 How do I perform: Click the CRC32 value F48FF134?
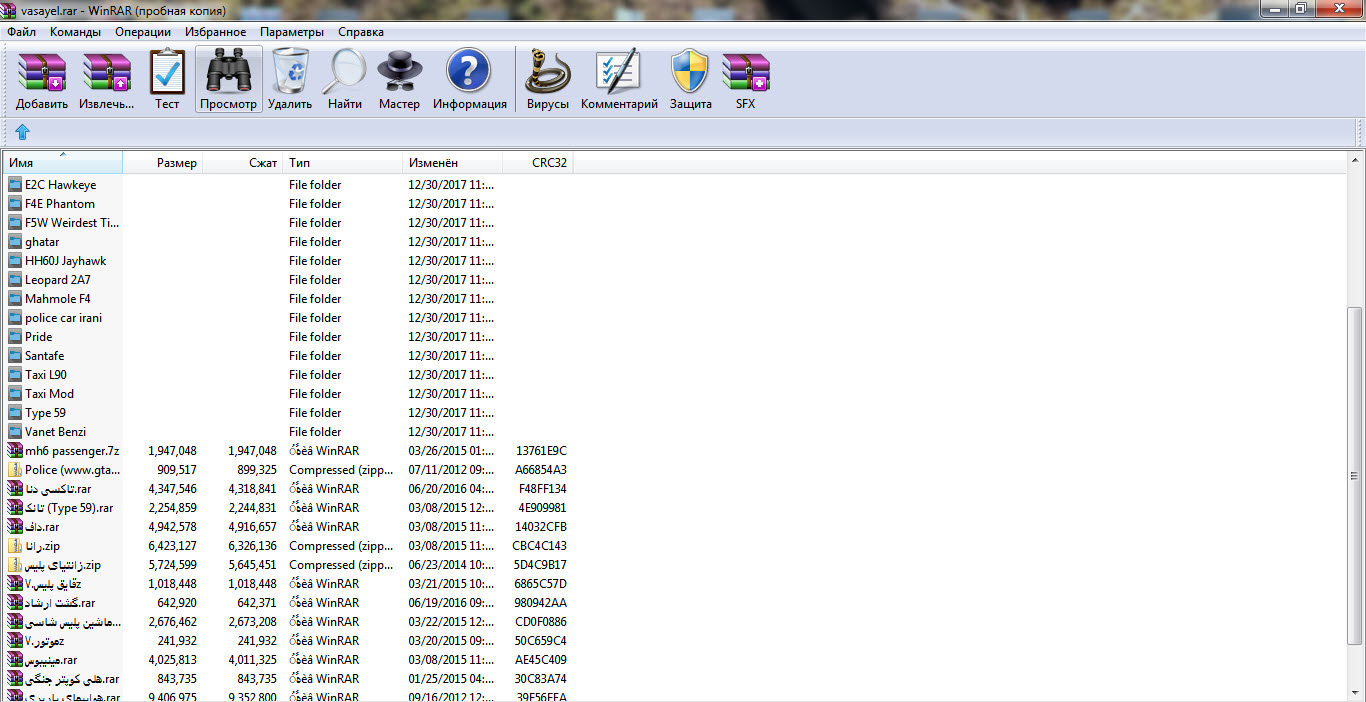tap(542, 489)
